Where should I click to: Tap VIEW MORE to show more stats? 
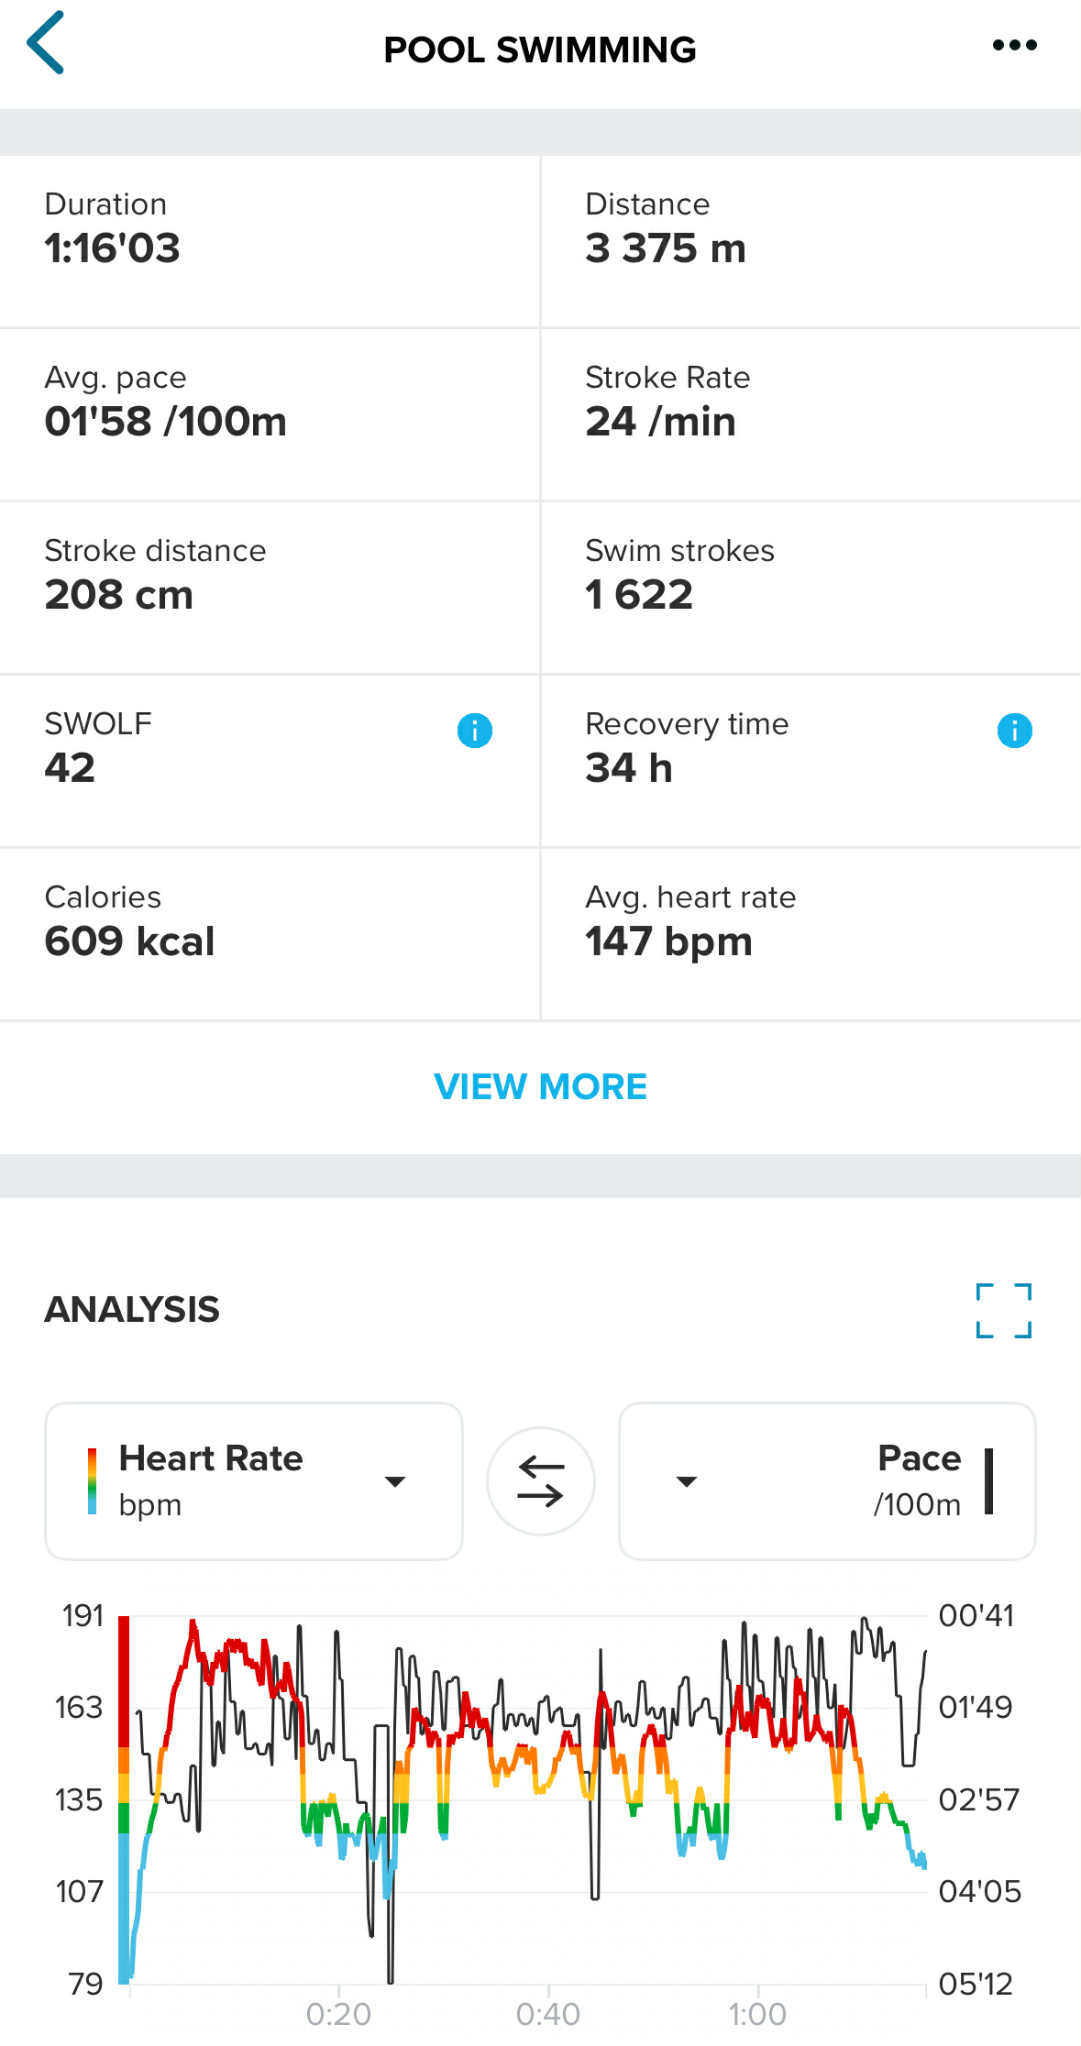540,1087
